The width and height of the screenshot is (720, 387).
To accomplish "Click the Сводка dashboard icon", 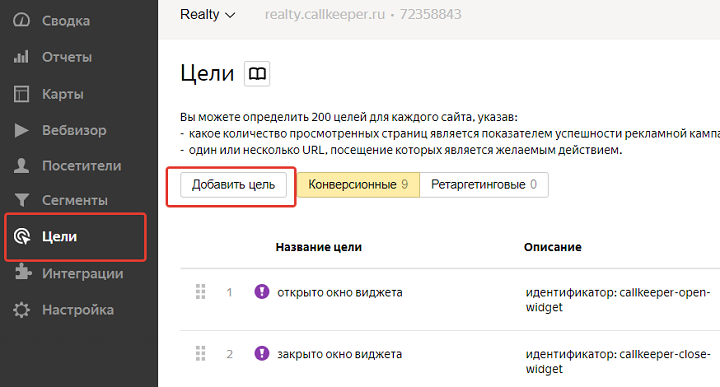I will click(x=21, y=20).
